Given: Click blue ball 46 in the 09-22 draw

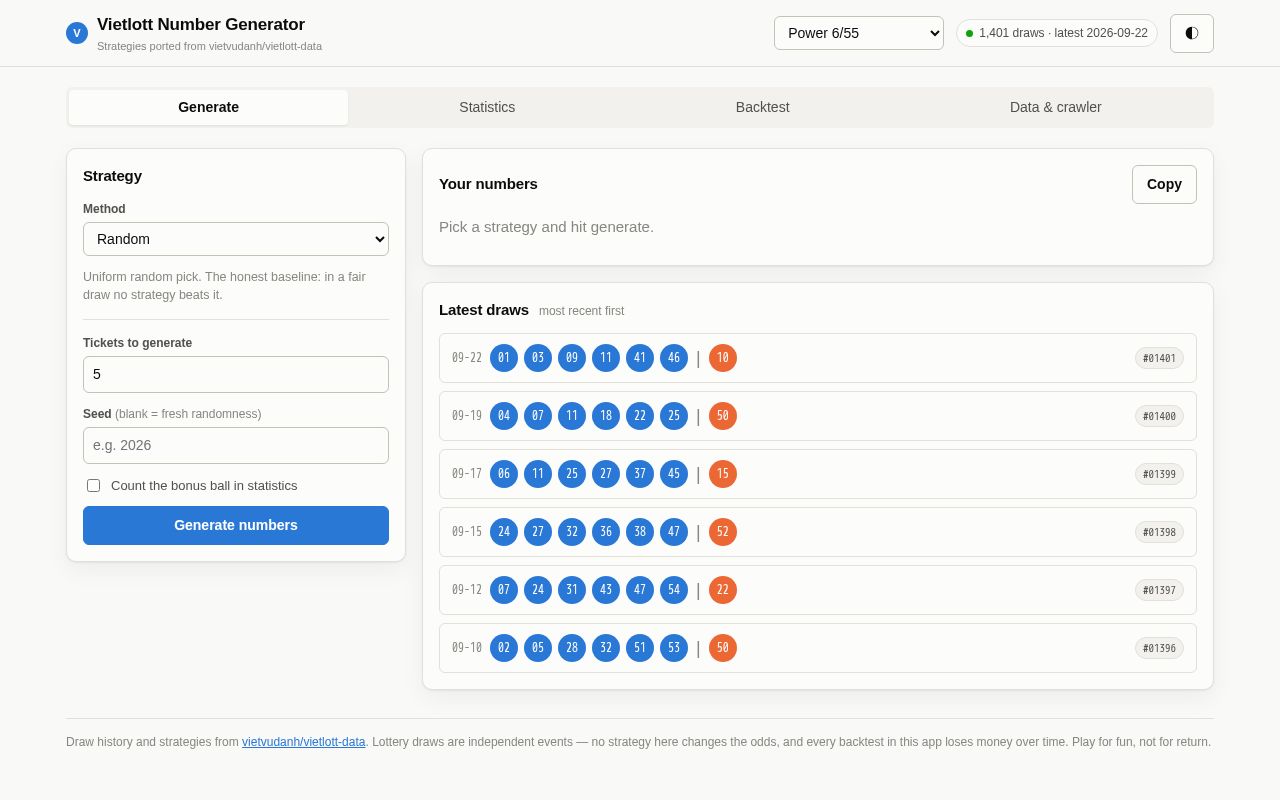Looking at the screenshot, I should point(674,358).
